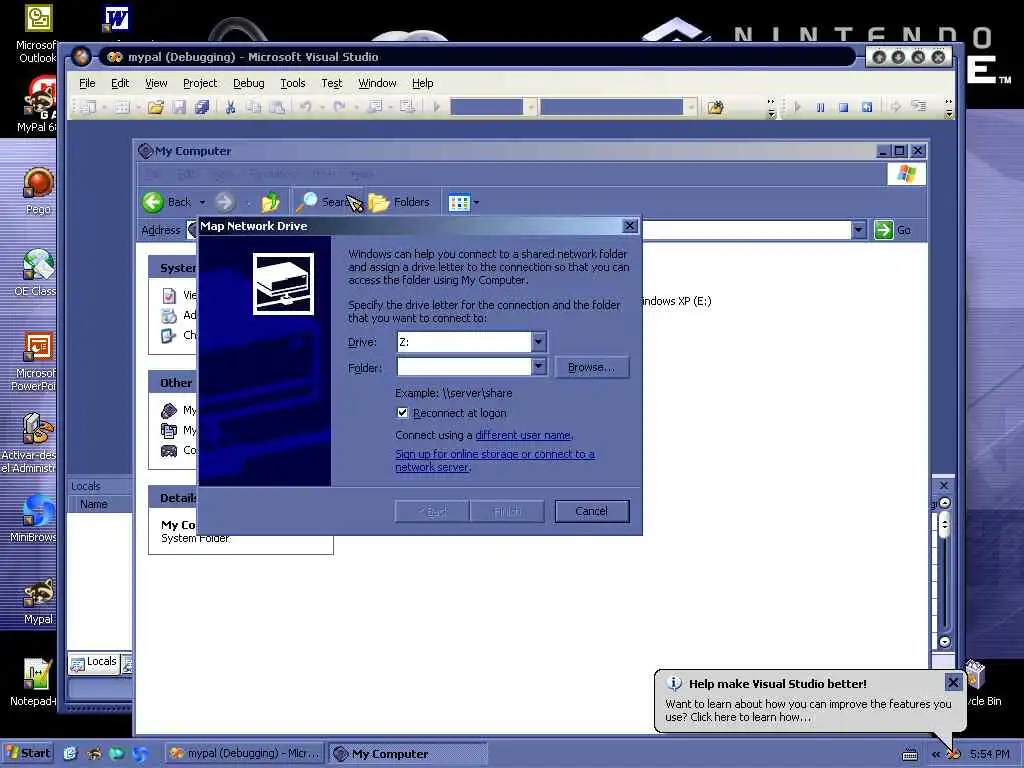Screen dimensions: 1024x768
Task: Click the Copy icon in Visual Studio toolbar
Action: [253, 107]
